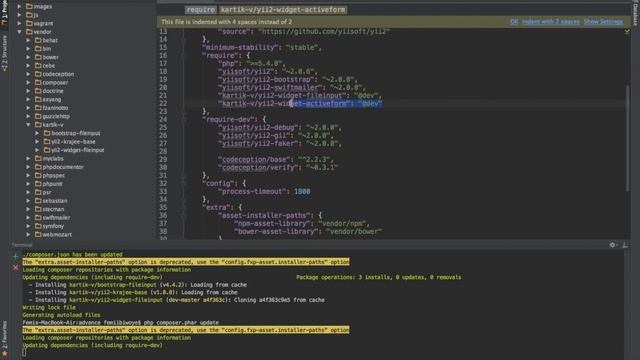The image size is (640, 360).
Task: Open a new terminal session with plus icon
Action: click(16, 257)
